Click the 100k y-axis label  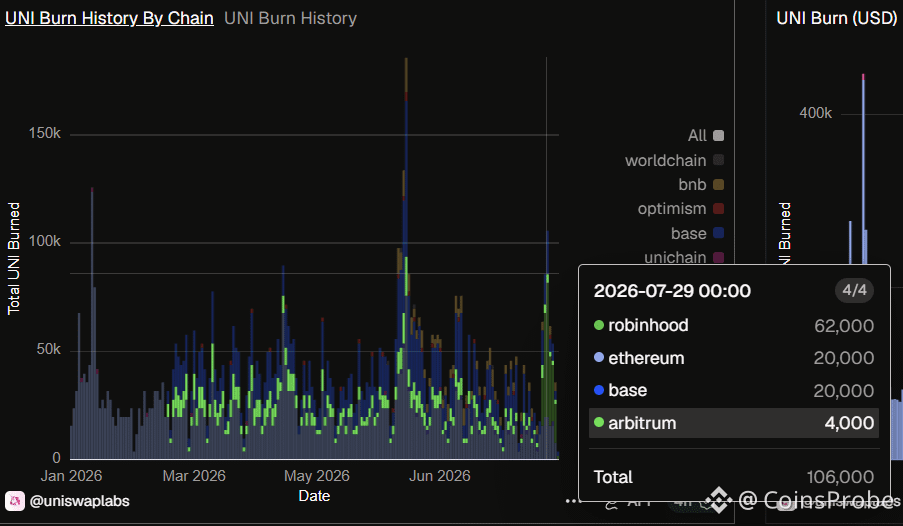pos(44,241)
